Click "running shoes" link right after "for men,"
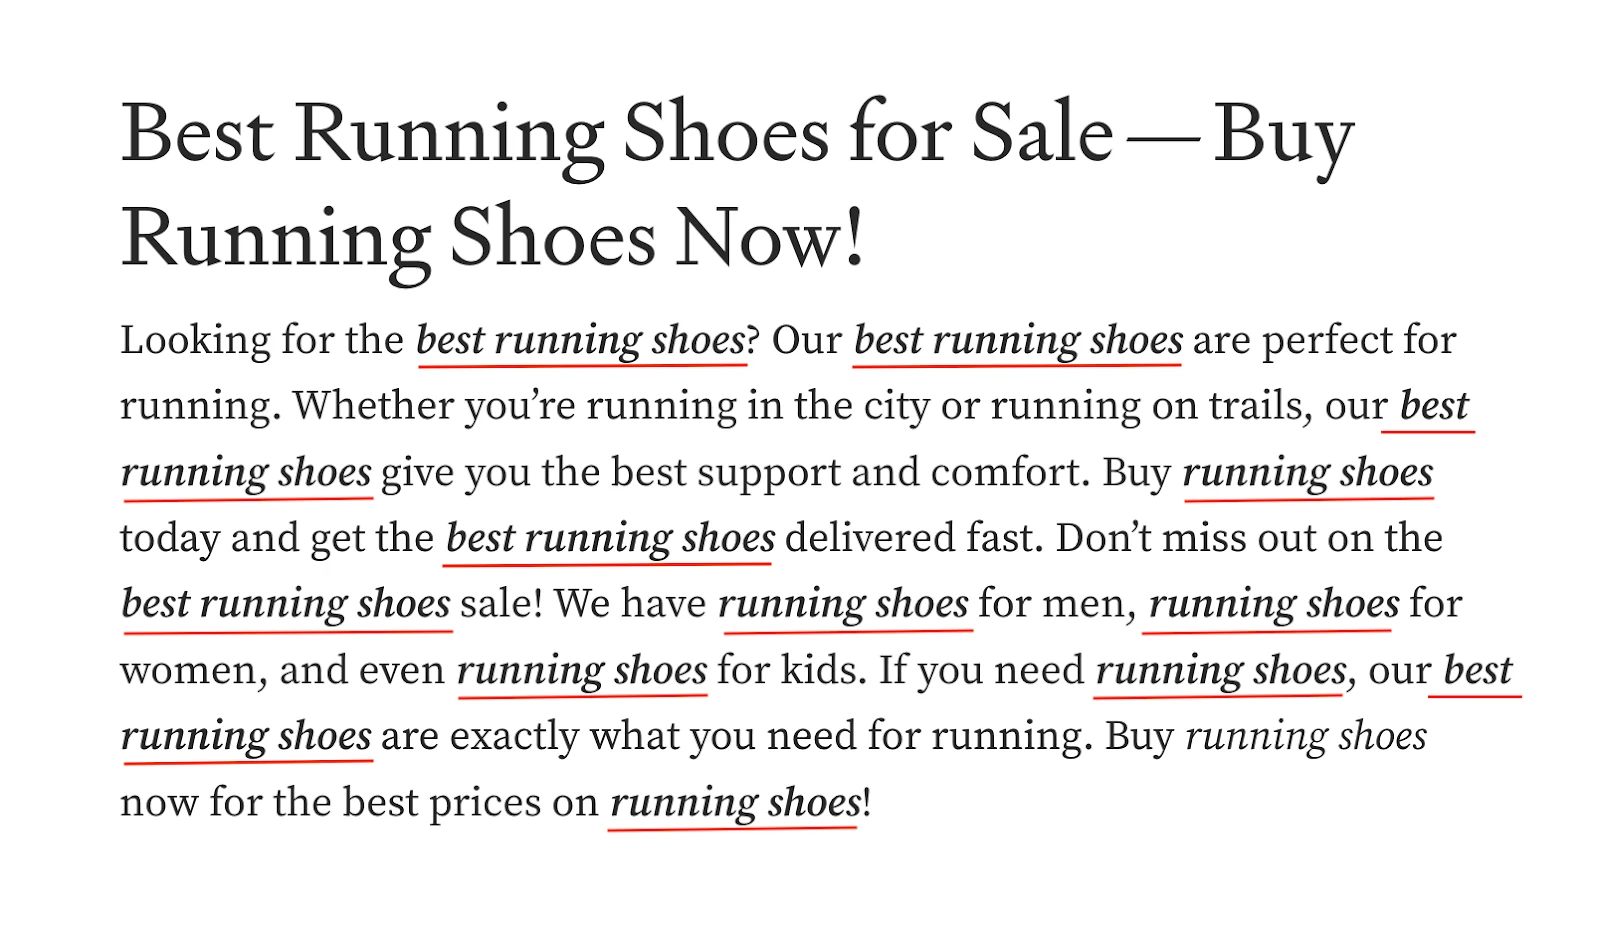This screenshot has width=1600, height=933. pos(1273,605)
